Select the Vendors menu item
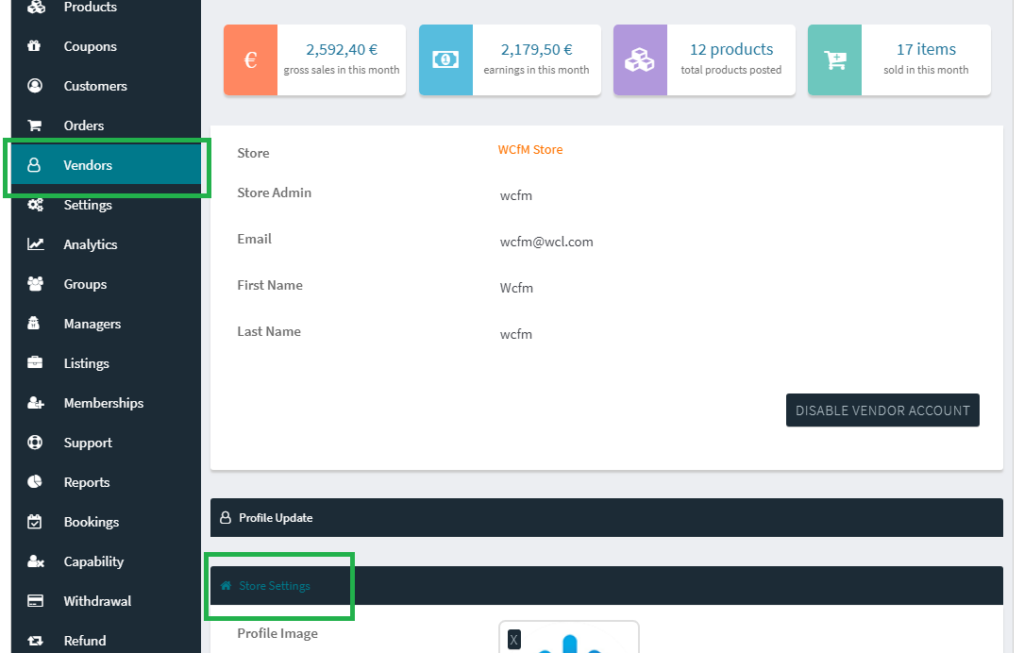 point(106,165)
